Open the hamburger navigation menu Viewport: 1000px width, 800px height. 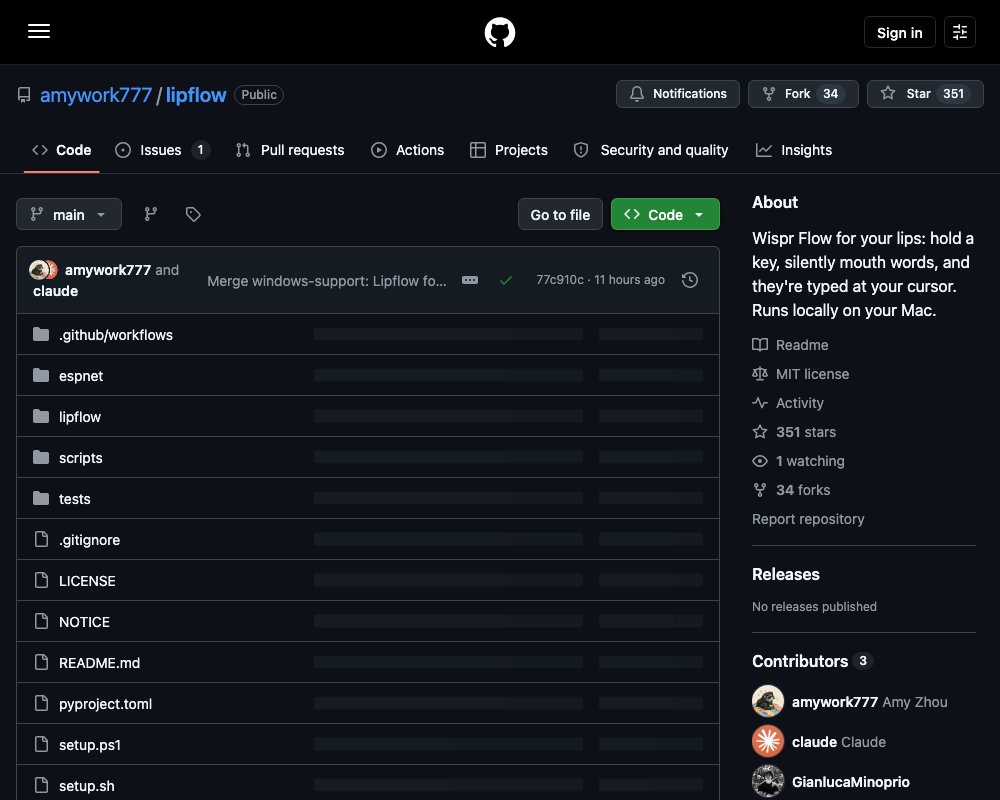pyautogui.click(x=39, y=31)
